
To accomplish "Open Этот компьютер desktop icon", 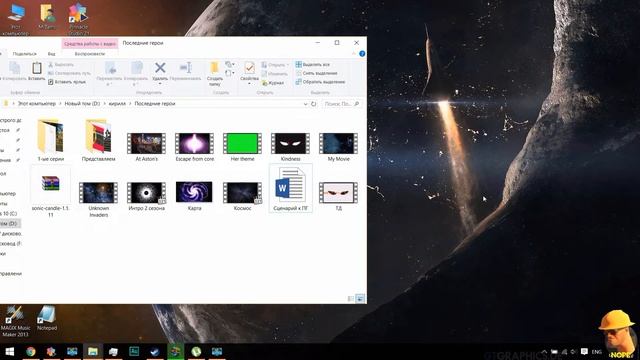I will click(x=16, y=18).
